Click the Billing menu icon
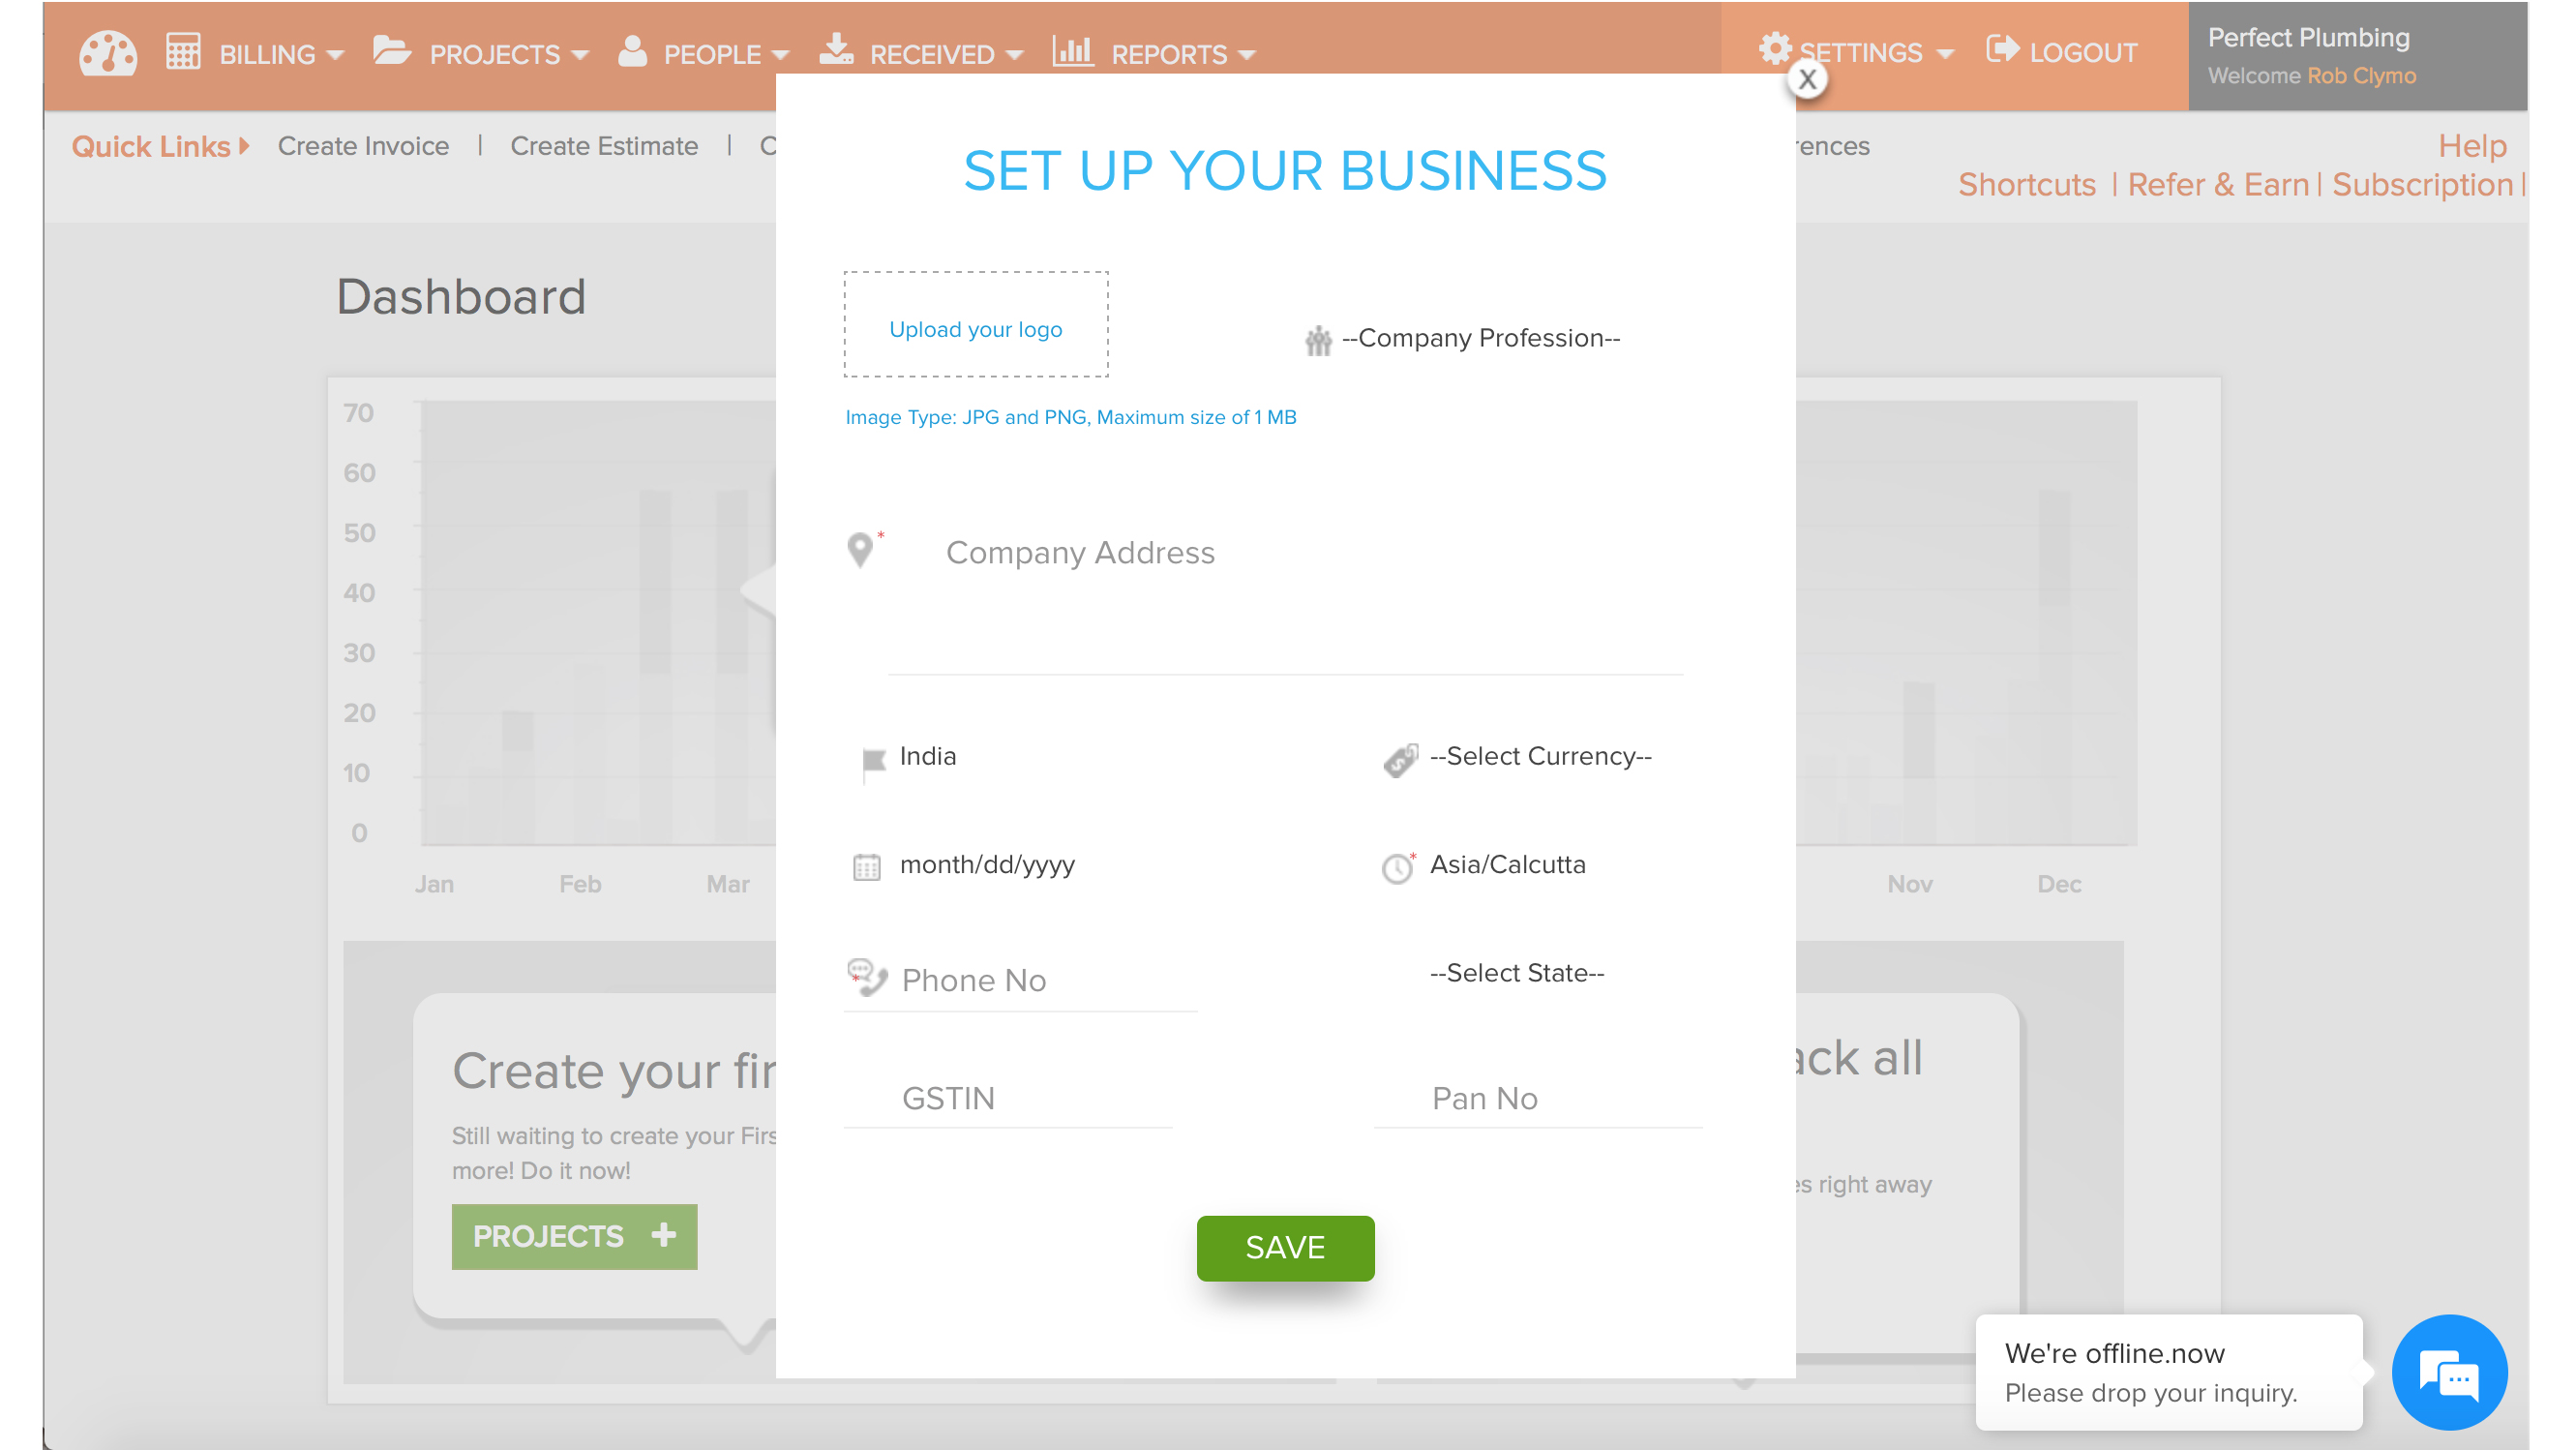Screen dimensions: 2576x1450 182,53
